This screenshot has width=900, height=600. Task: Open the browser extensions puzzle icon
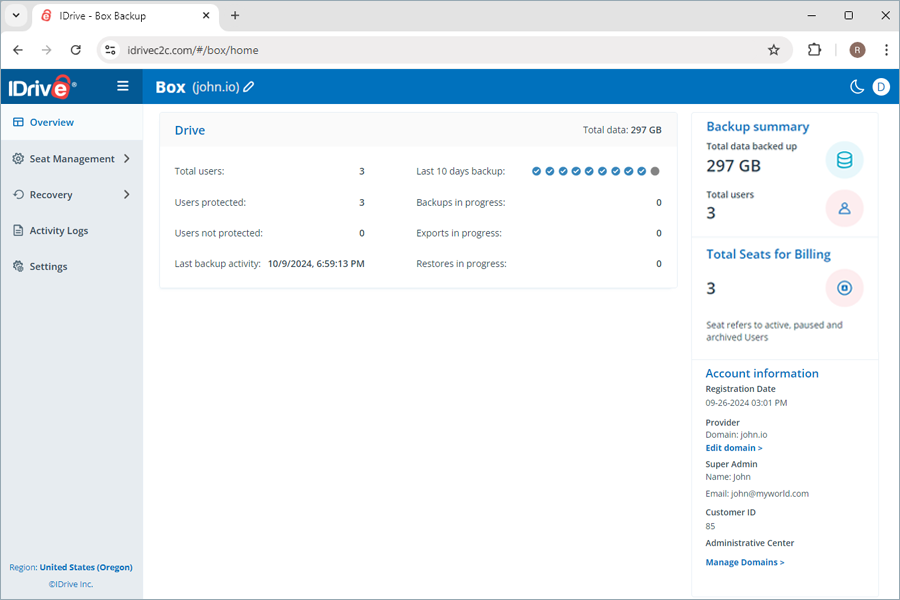coord(814,50)
